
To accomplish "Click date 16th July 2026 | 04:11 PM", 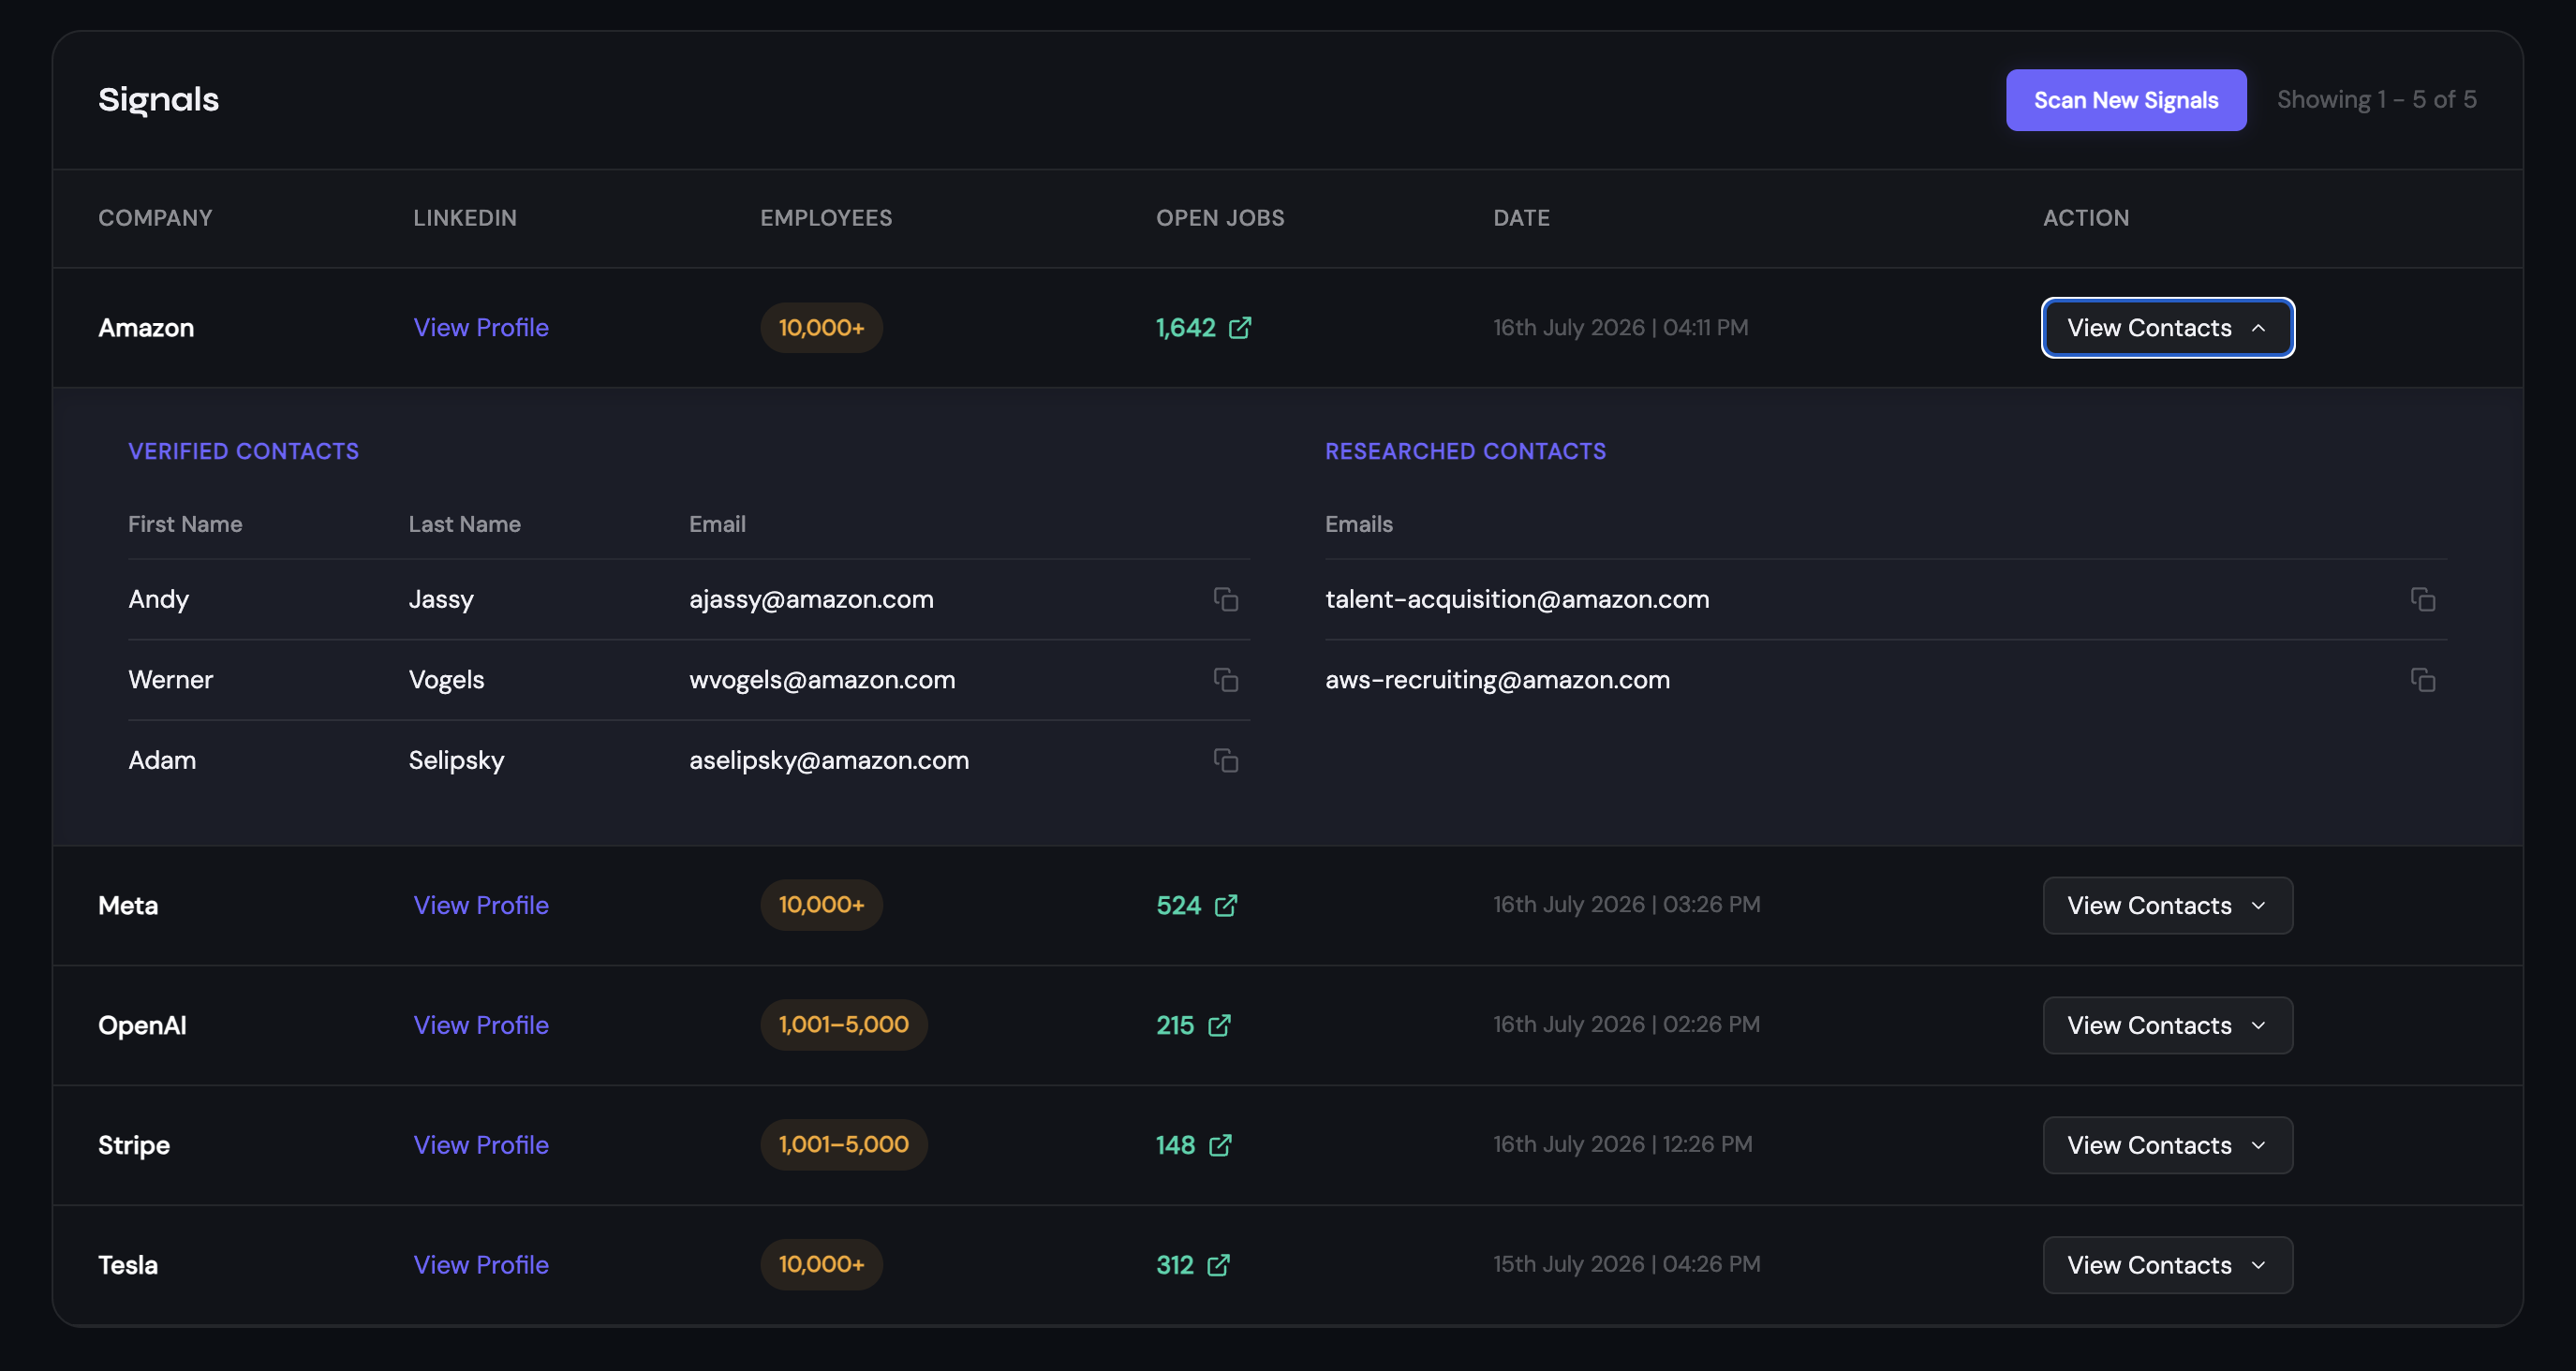I will coord(1620,328).
